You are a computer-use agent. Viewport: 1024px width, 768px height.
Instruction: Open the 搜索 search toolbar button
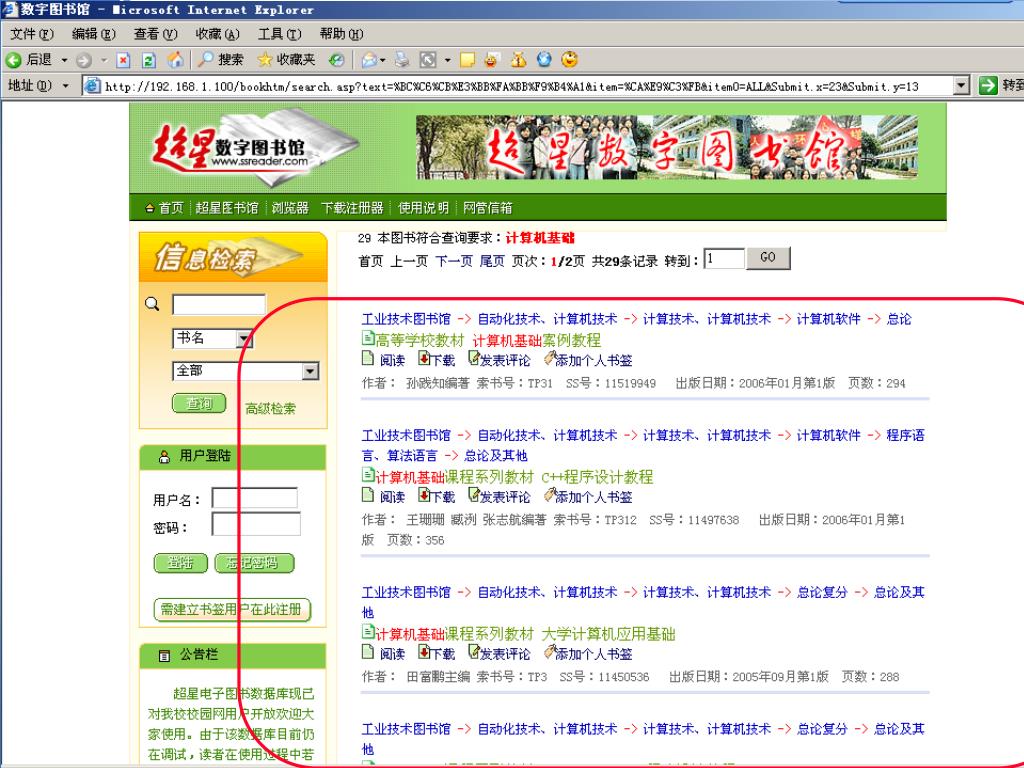pos(221,60)
